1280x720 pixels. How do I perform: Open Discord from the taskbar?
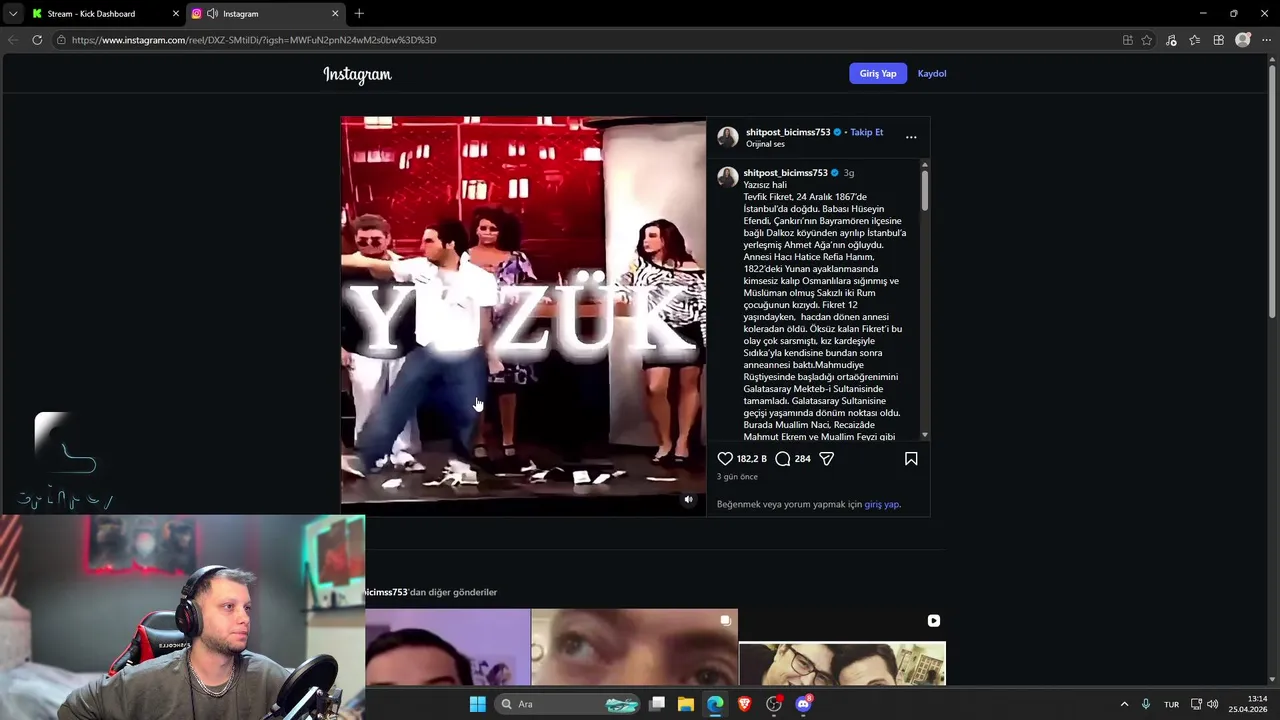pyautogui.click(x=803, y=704)
